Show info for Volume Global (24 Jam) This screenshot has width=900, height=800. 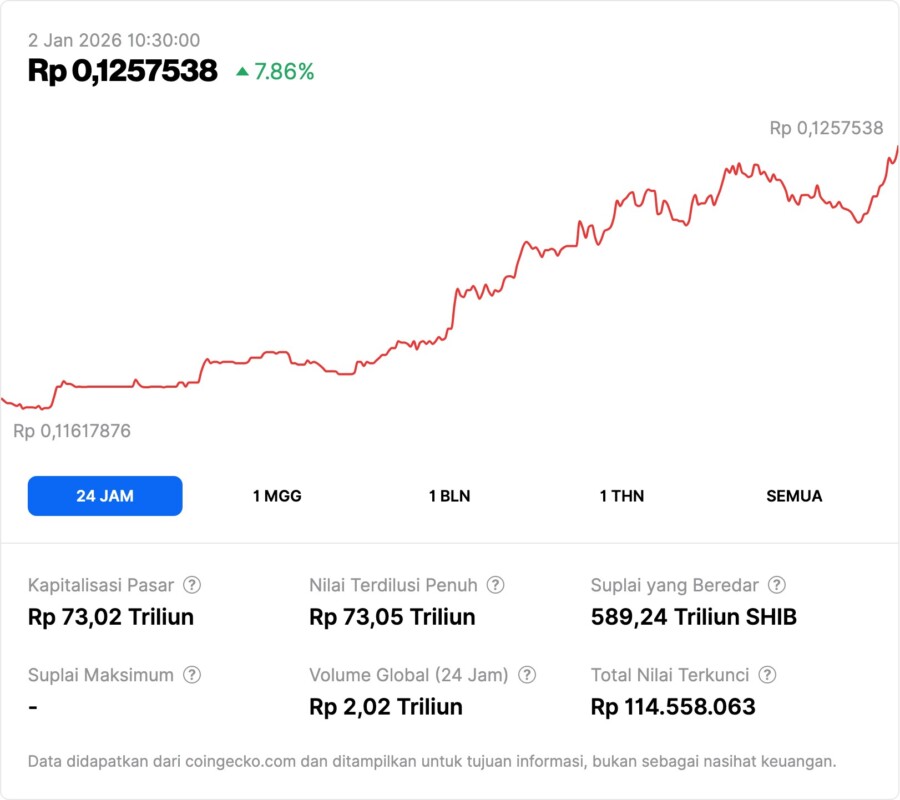coord(527,675)
